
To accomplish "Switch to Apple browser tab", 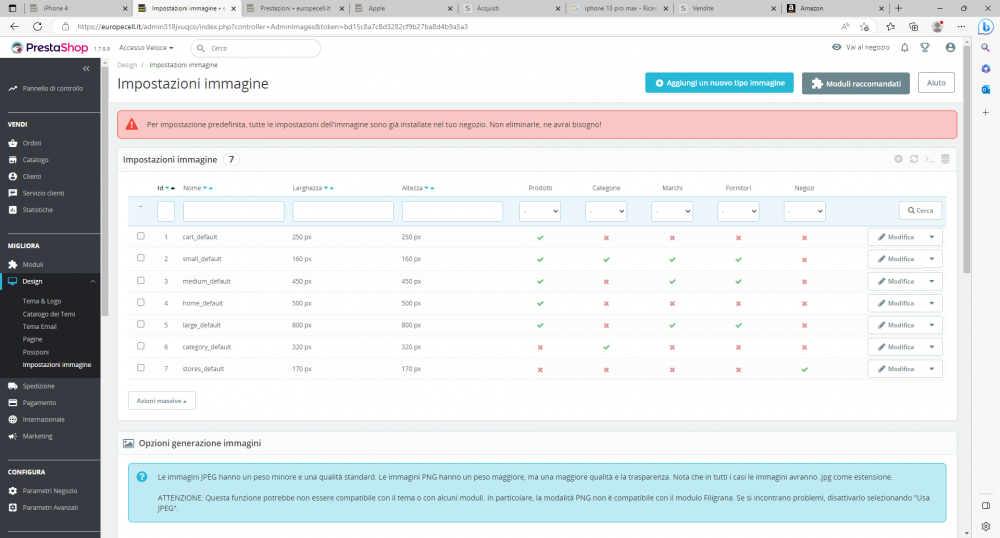I will pyautogui.click(x=403, y=8).
